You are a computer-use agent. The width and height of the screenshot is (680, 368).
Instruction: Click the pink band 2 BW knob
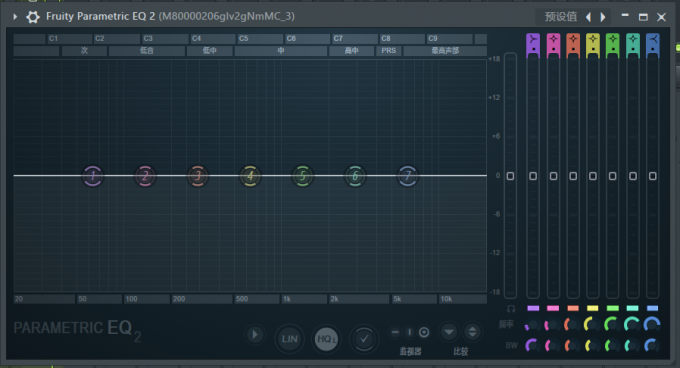pos(552,345)
